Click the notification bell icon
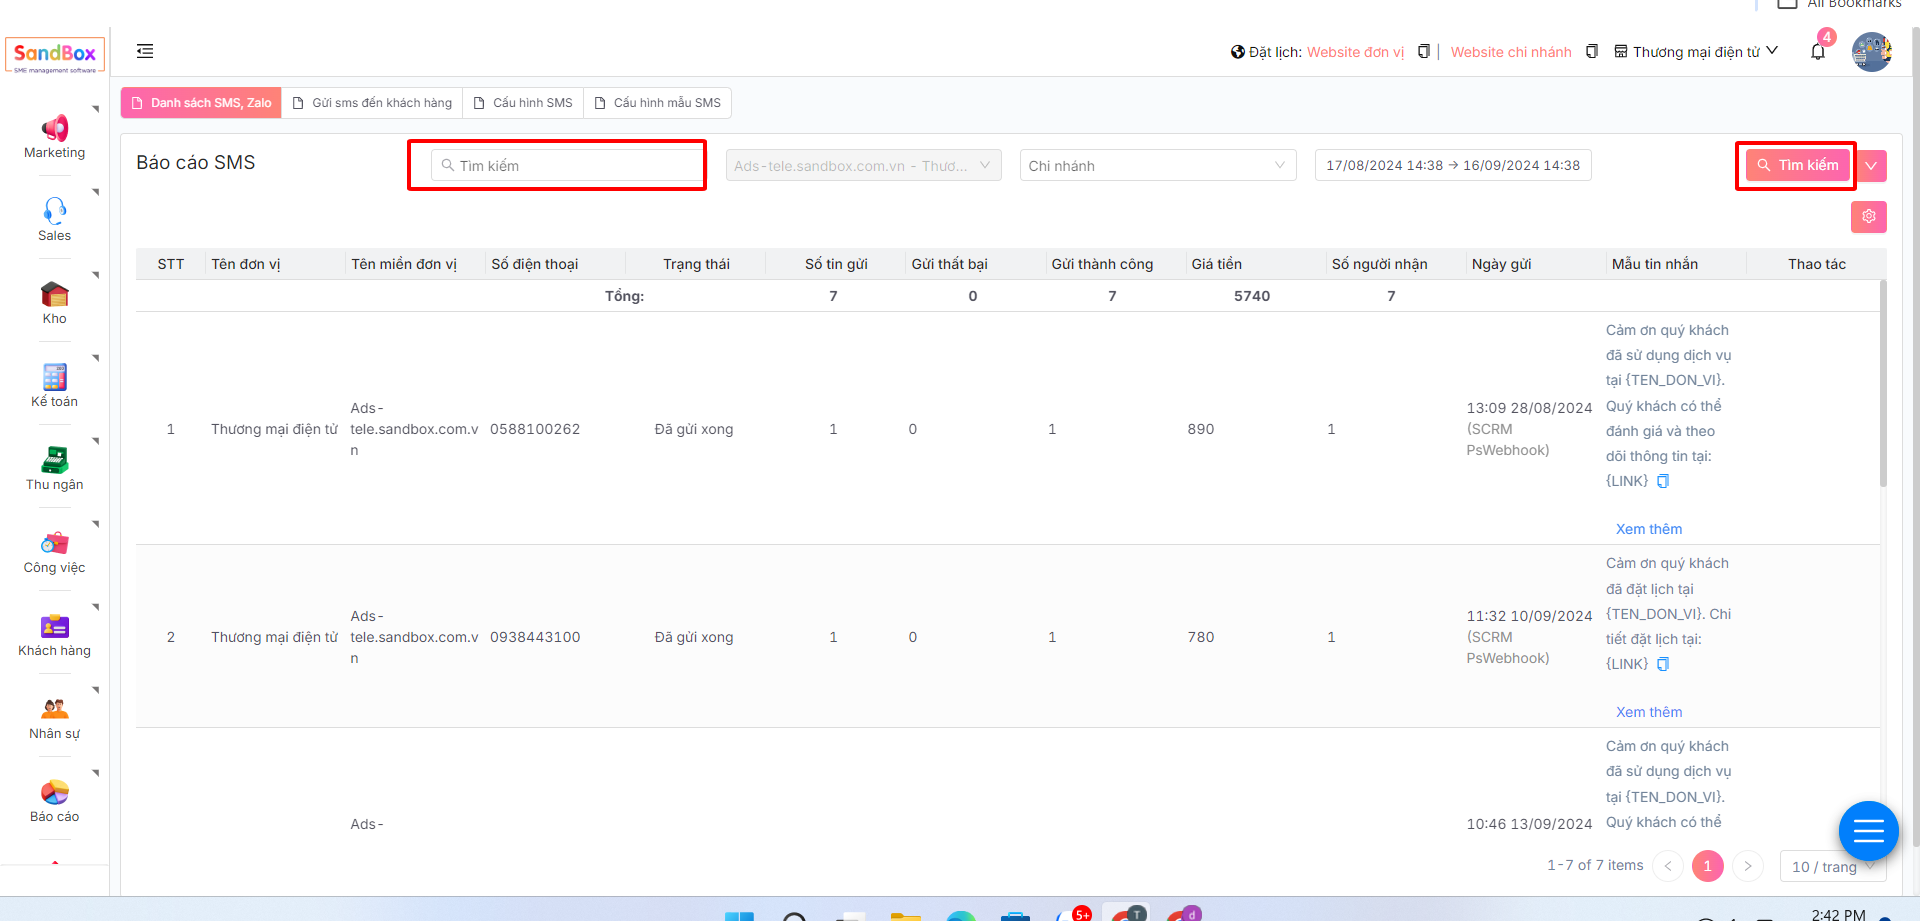The width and height of the screenshot is (1920, 921). pos(1817,52)
